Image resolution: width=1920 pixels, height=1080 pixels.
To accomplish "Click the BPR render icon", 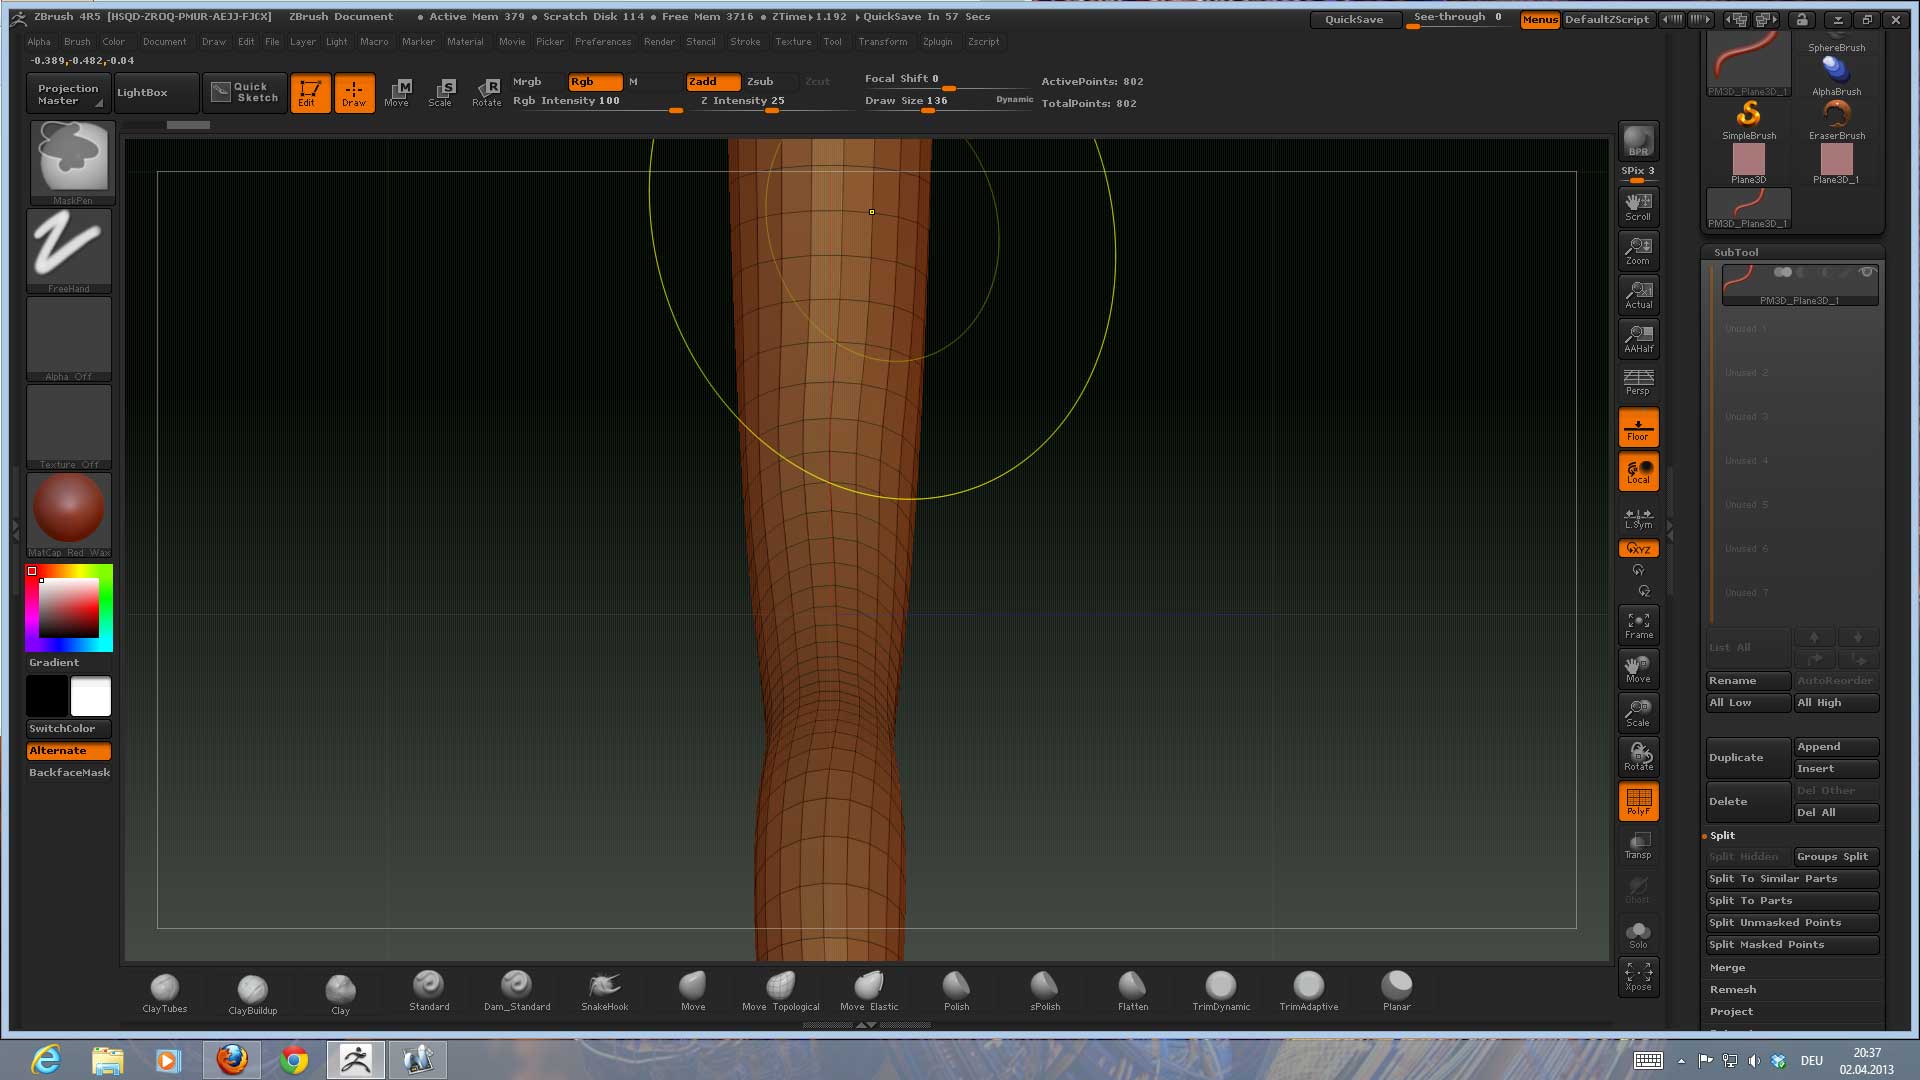I will (1638, 141).
